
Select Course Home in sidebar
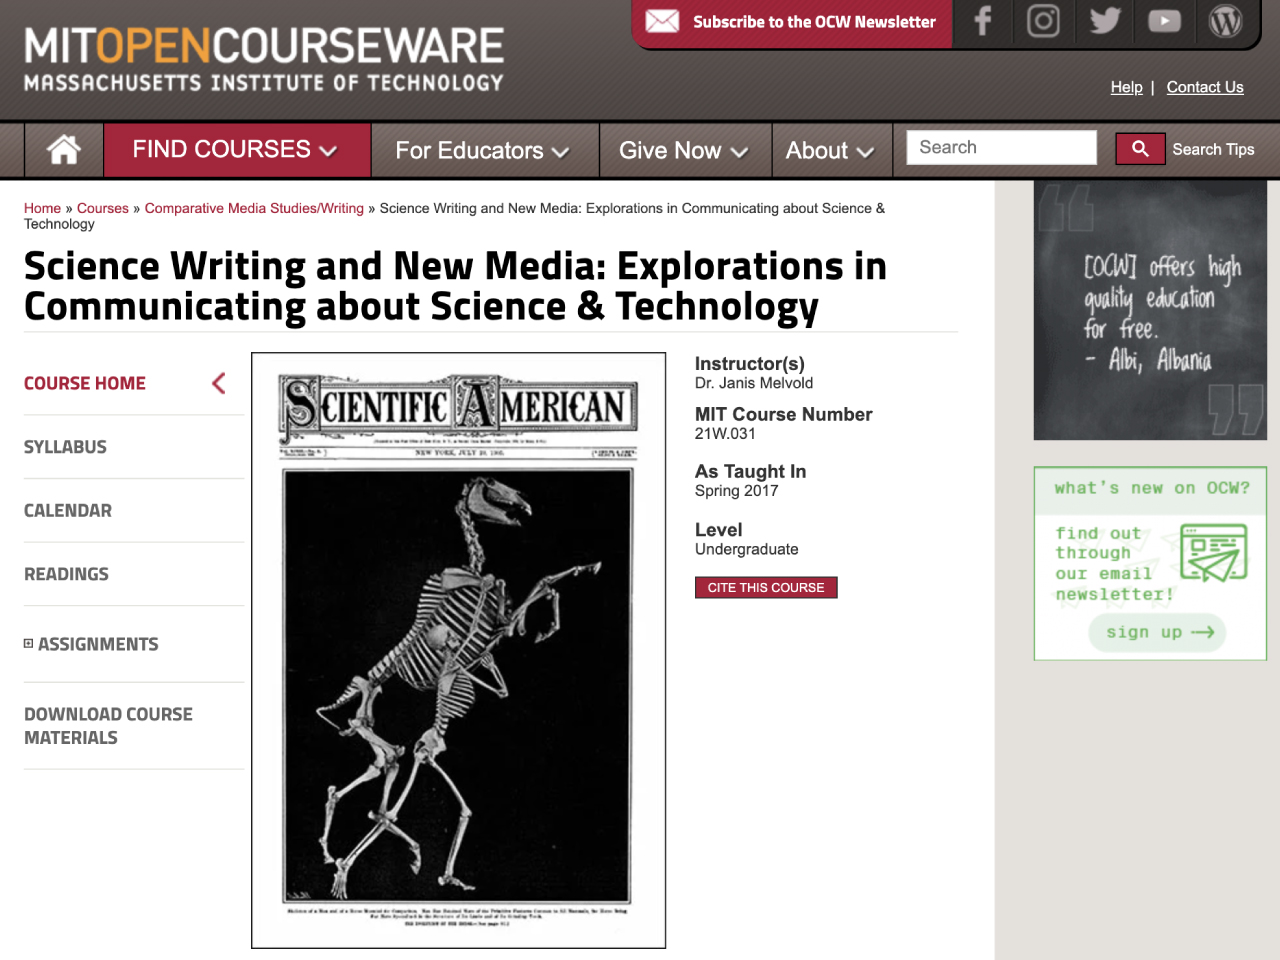click(x=85, y=383)
